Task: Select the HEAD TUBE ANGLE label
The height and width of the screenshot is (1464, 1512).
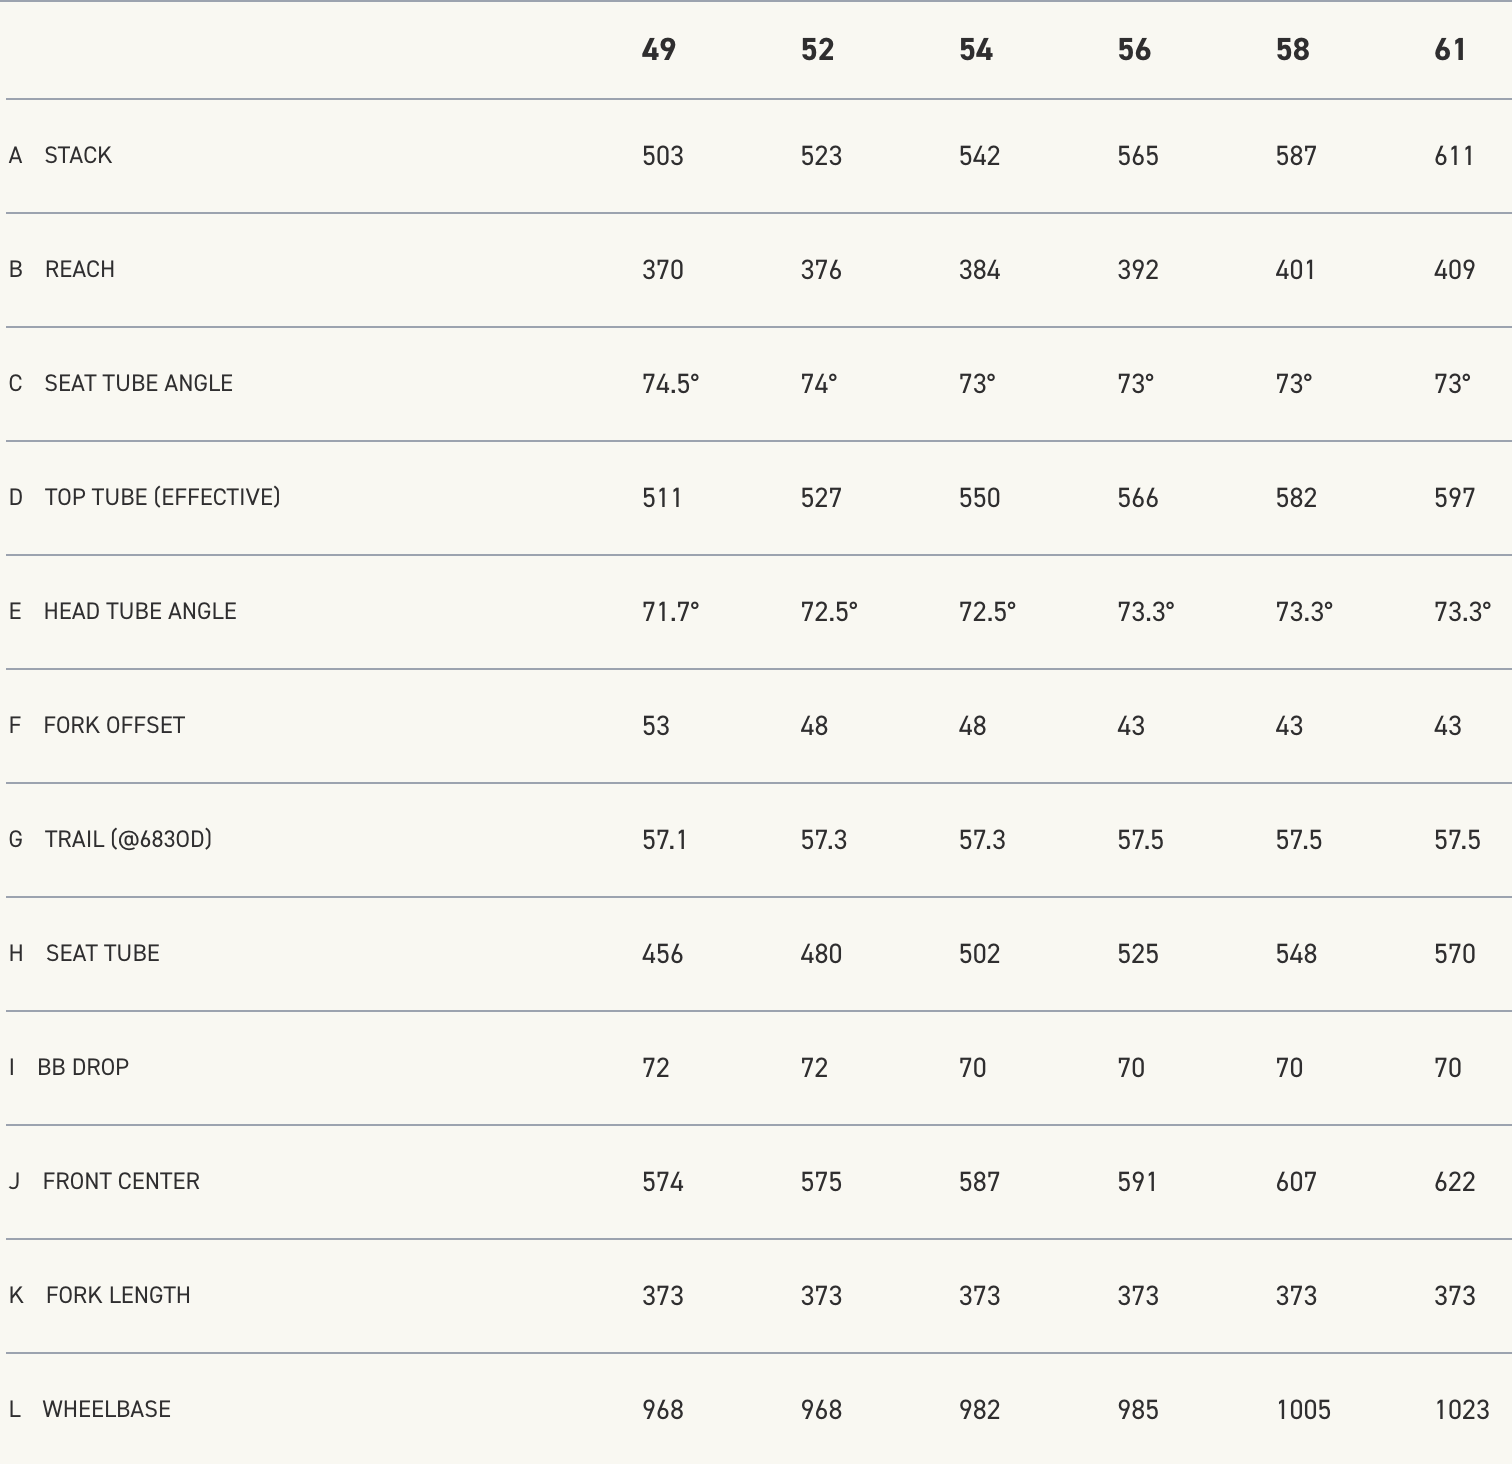Action: click(x=140, y=612)
